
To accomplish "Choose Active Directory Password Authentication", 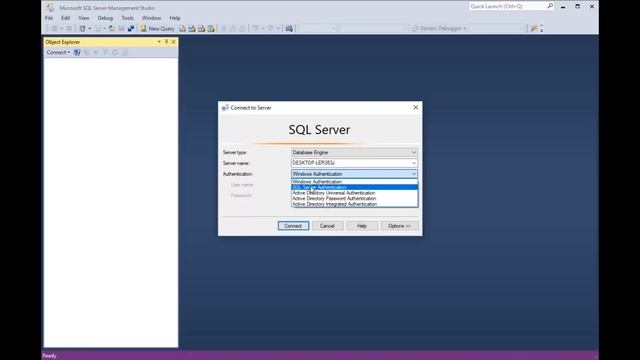I will [x=354, y=198].
